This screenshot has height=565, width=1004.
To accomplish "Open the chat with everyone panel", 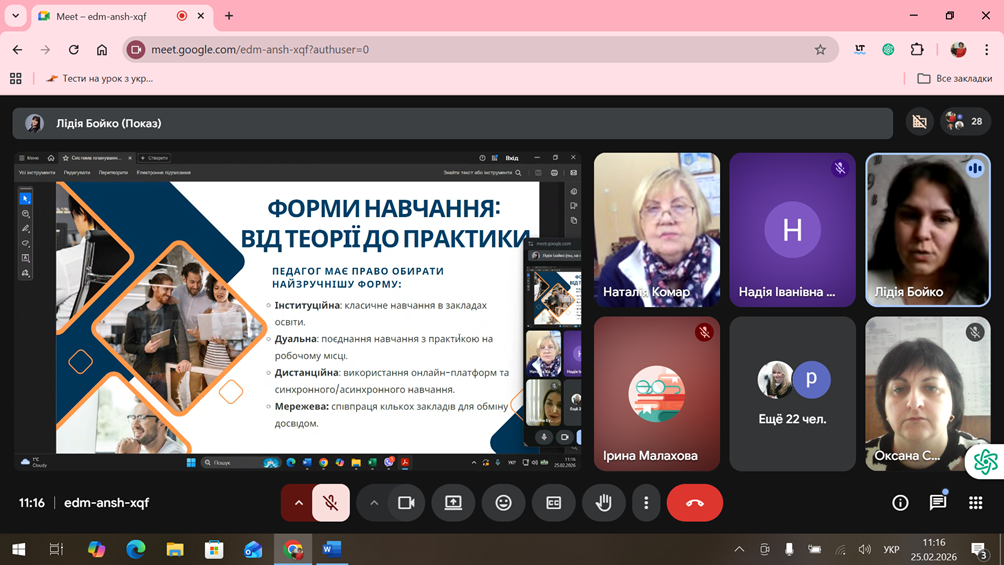I will pos(937,503).
